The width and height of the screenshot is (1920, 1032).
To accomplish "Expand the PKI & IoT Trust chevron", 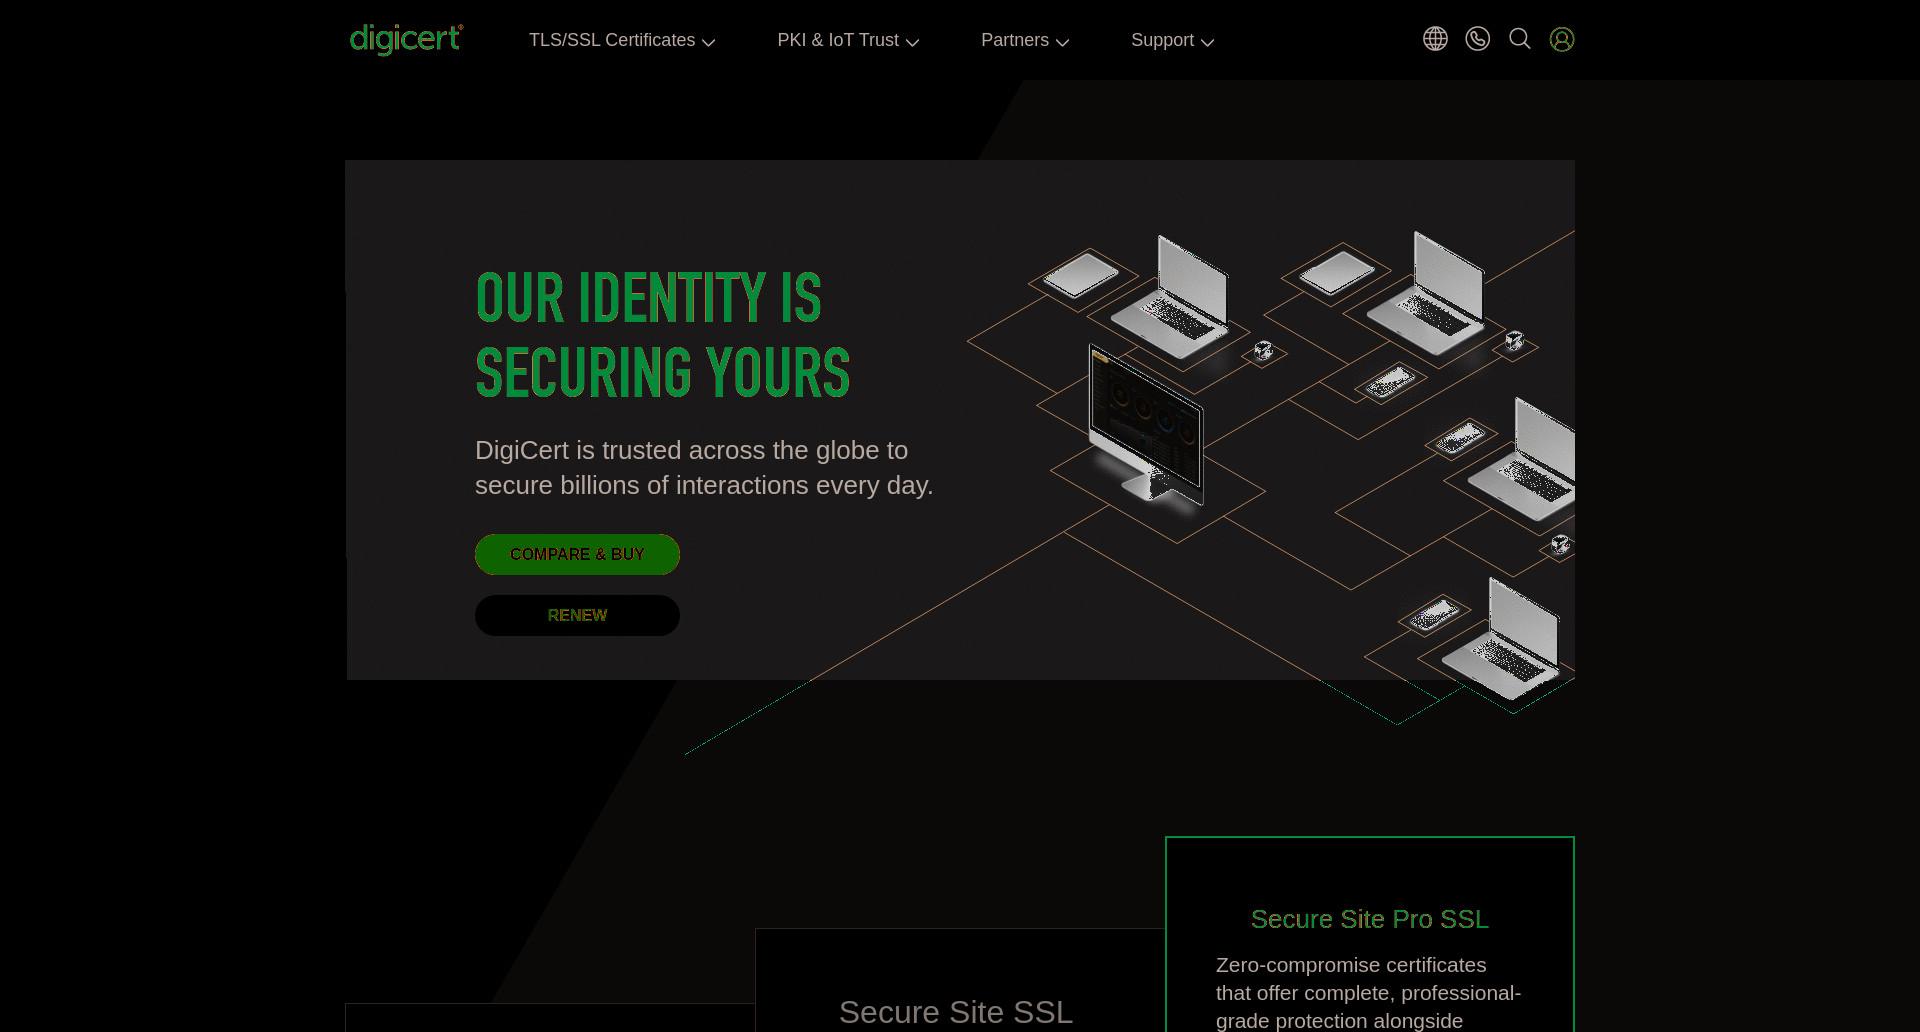I will 912,42.
